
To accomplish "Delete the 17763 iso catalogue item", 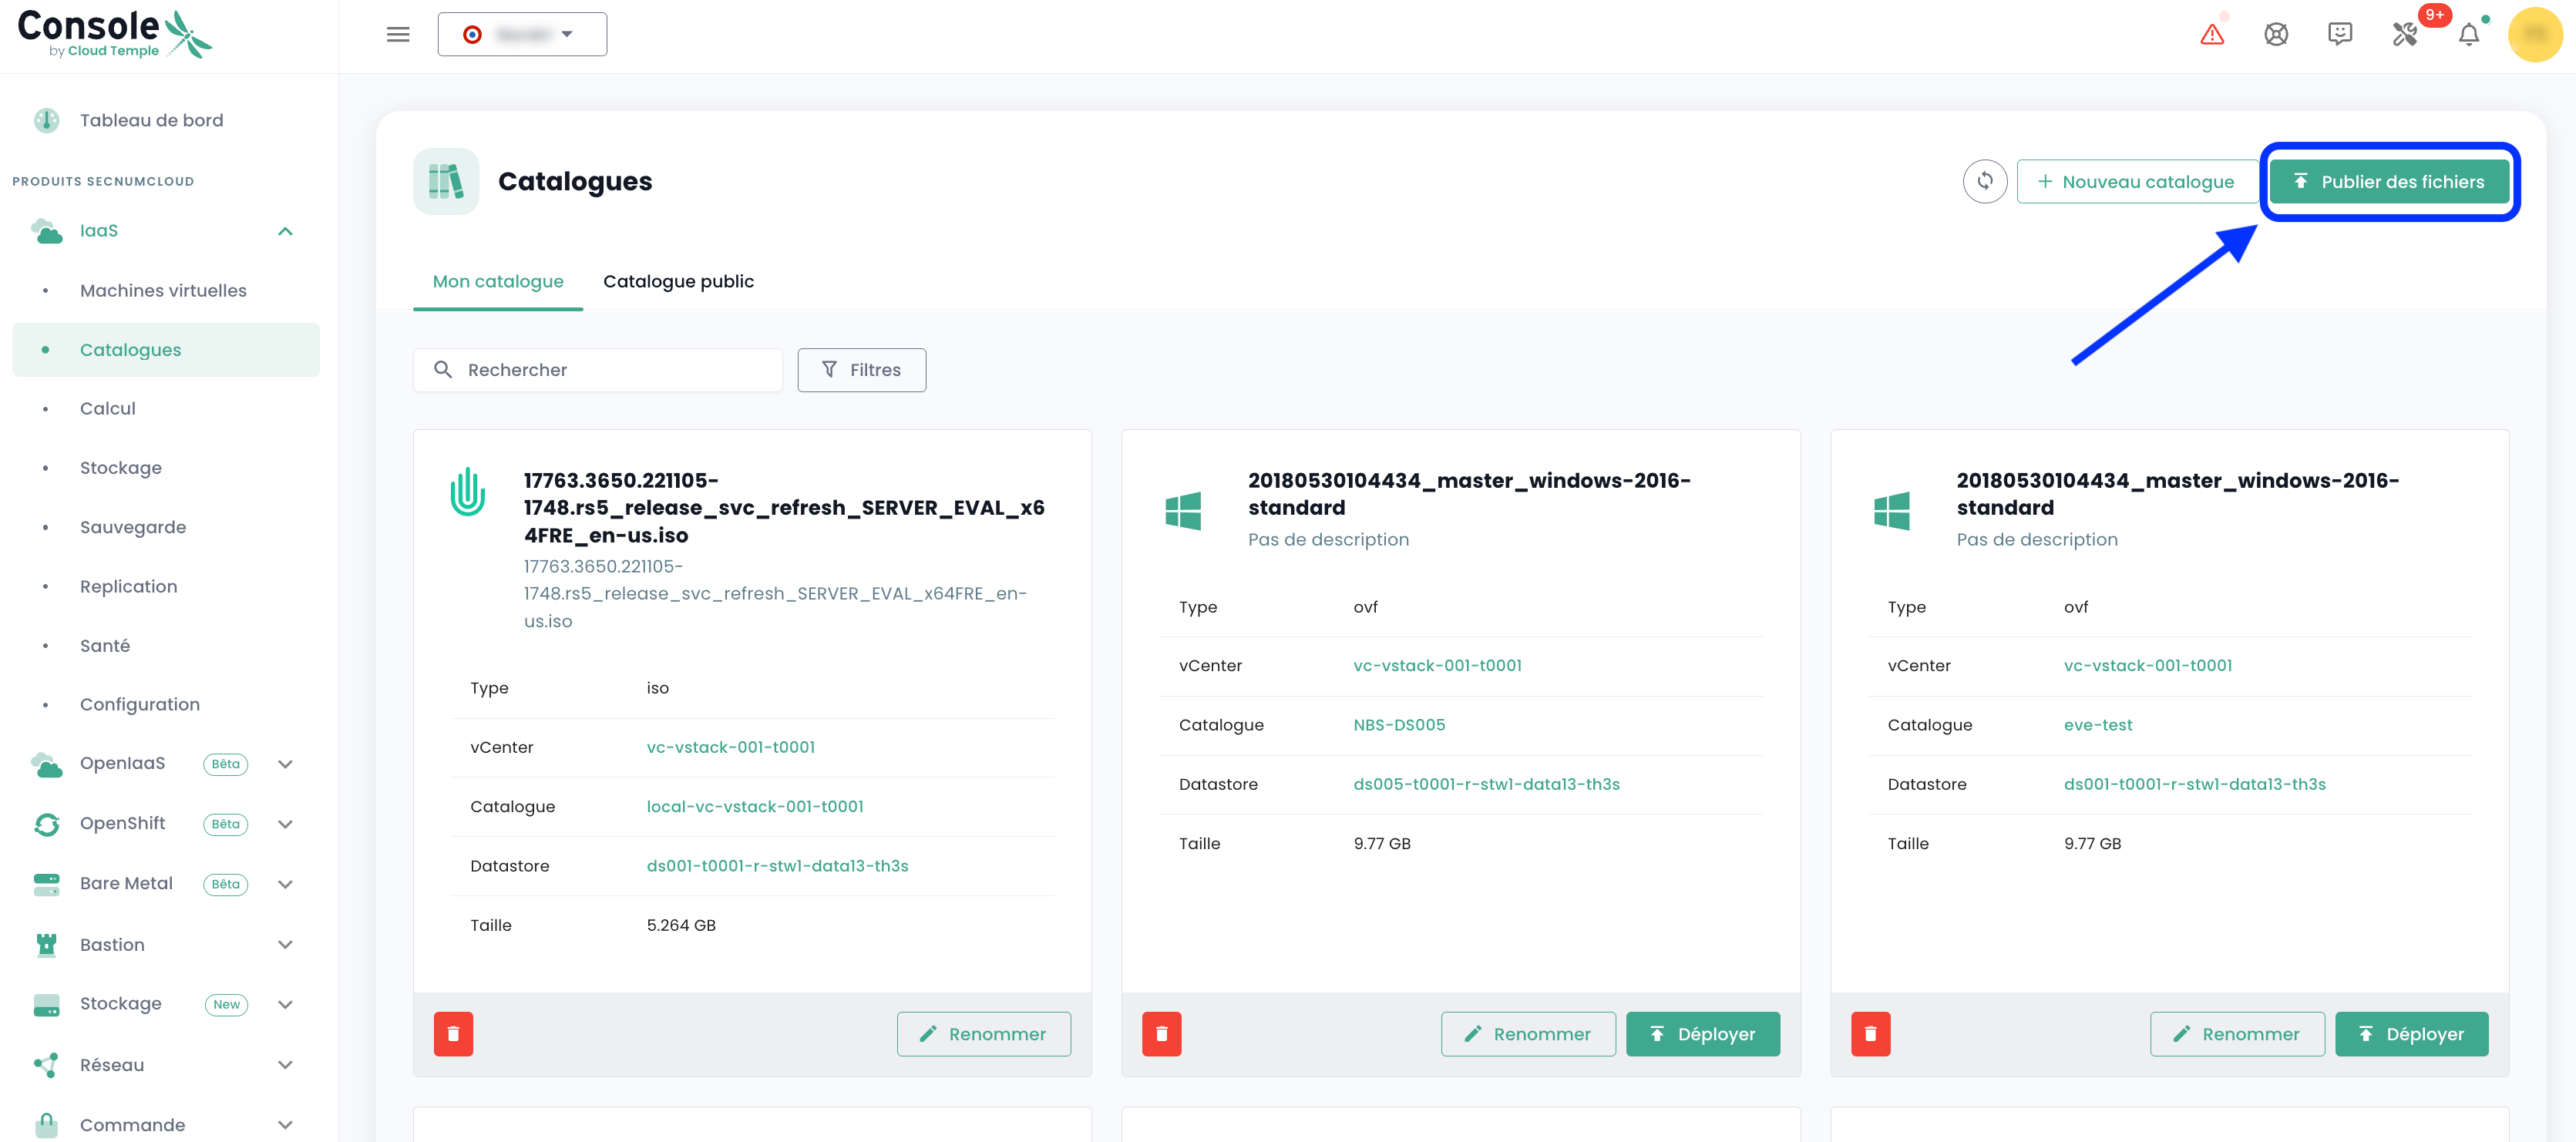I will (453, 1033).
